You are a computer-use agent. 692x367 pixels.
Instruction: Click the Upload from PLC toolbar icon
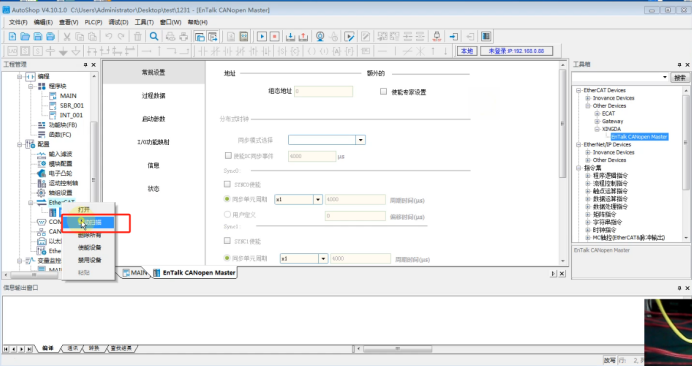(304, 37)
